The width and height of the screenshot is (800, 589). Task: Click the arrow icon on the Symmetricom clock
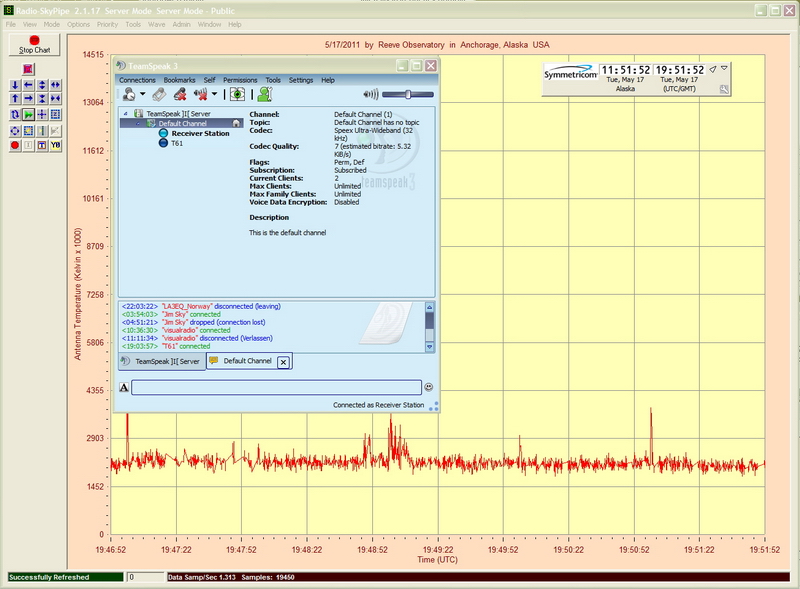click(x=713, y=69)
